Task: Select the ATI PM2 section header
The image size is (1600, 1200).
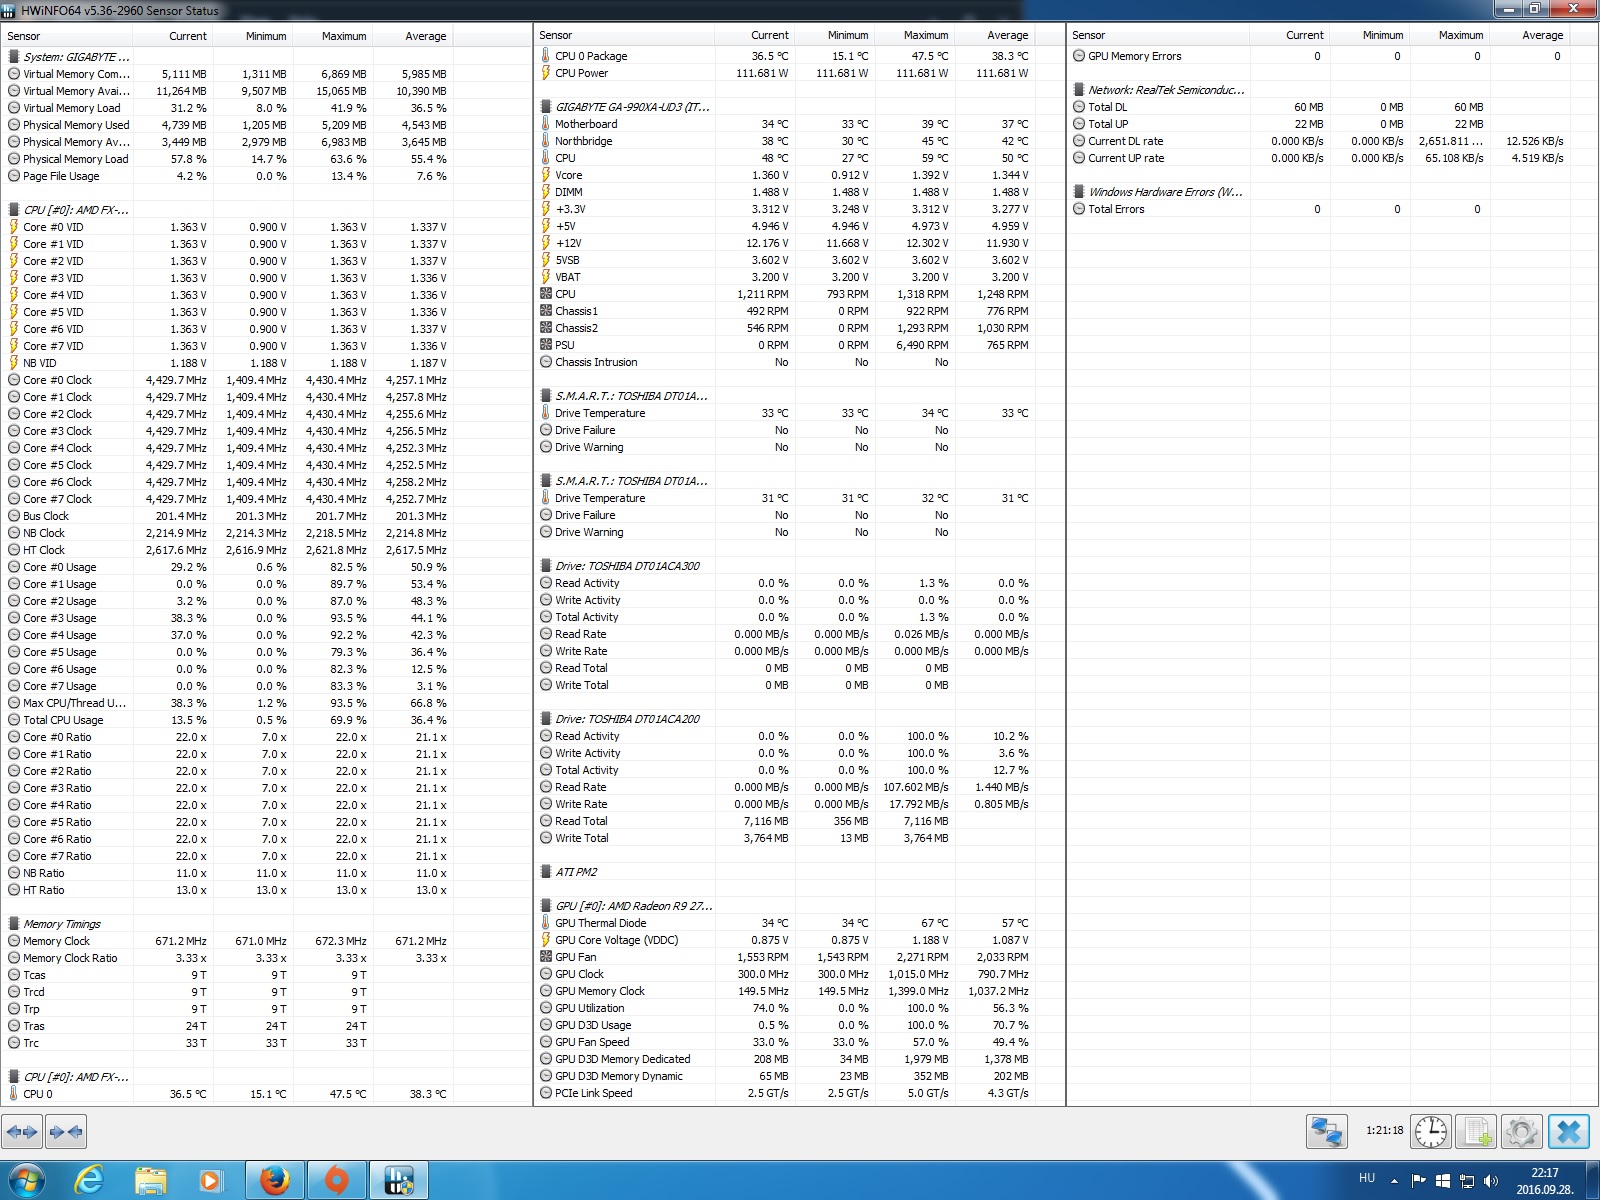Action: click(x=798, y=872)
